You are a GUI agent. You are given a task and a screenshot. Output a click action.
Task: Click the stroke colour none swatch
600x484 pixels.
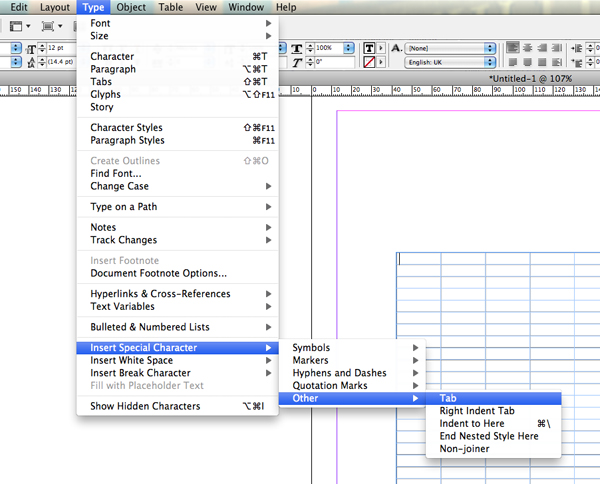click(x=369, y=62)
